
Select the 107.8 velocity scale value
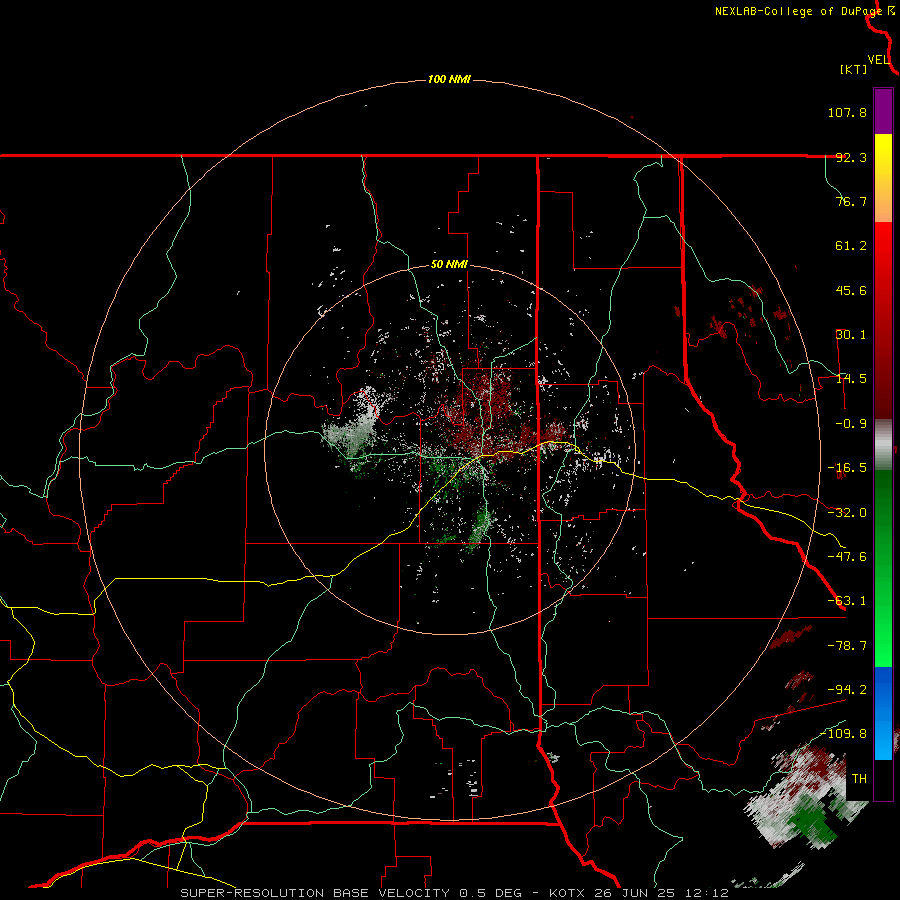click(847, 112)
